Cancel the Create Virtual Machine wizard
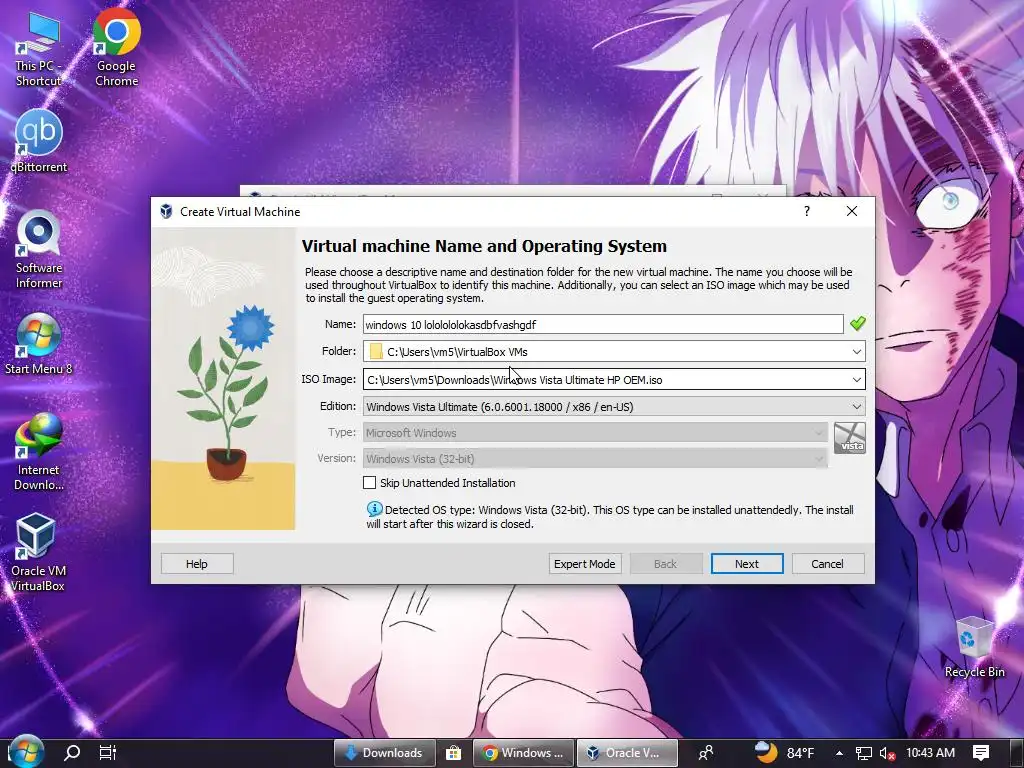The image size is (1024, 768). [x=827, y=564]
